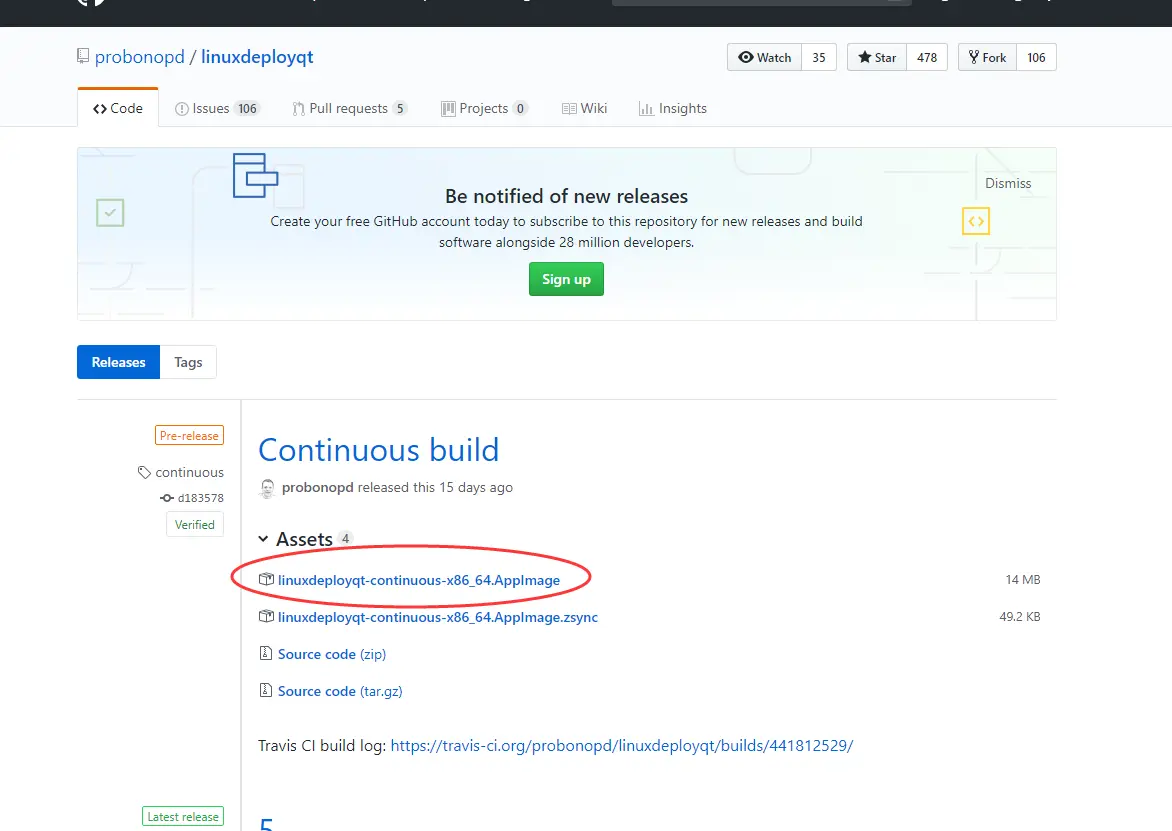Screen dimensions: 1172x831
Task: Click the Latest release label
Action: click(183, 817)
